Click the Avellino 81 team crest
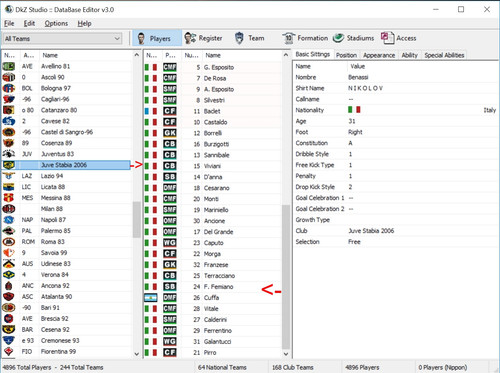This screenshot has width=500, height=373. click(x=9, y=66)
